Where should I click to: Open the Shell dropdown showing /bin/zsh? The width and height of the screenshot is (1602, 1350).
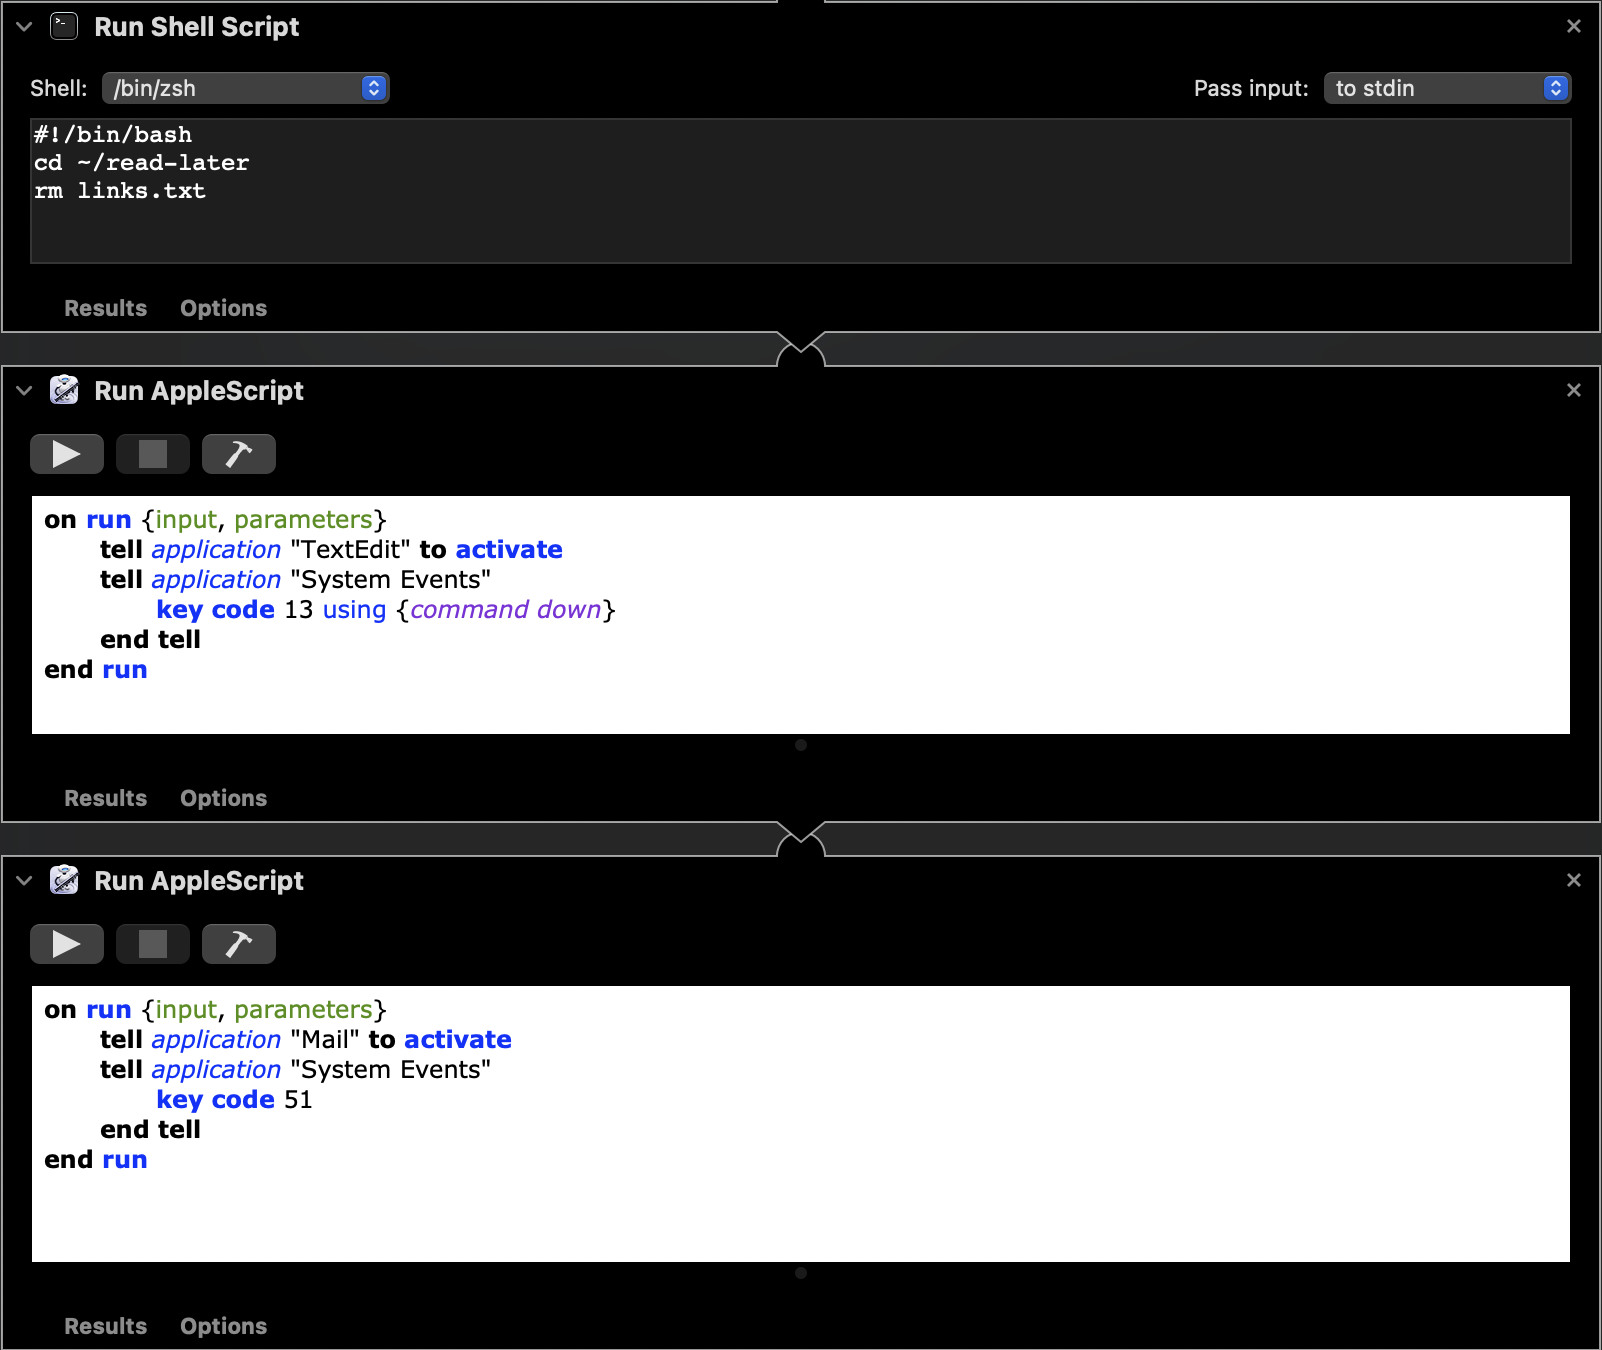point(245,88)
